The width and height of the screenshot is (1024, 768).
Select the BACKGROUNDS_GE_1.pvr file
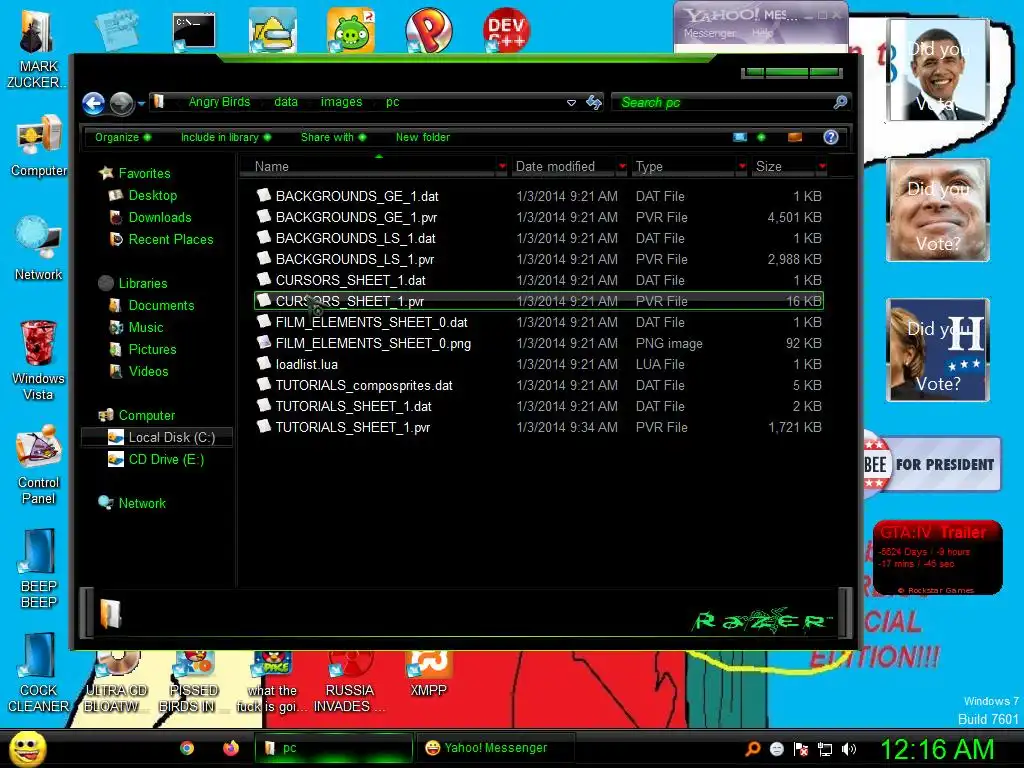539,217
